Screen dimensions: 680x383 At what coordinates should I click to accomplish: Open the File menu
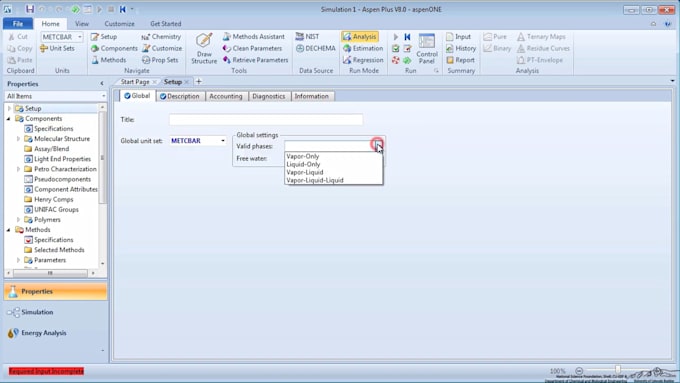coord(18,23)
